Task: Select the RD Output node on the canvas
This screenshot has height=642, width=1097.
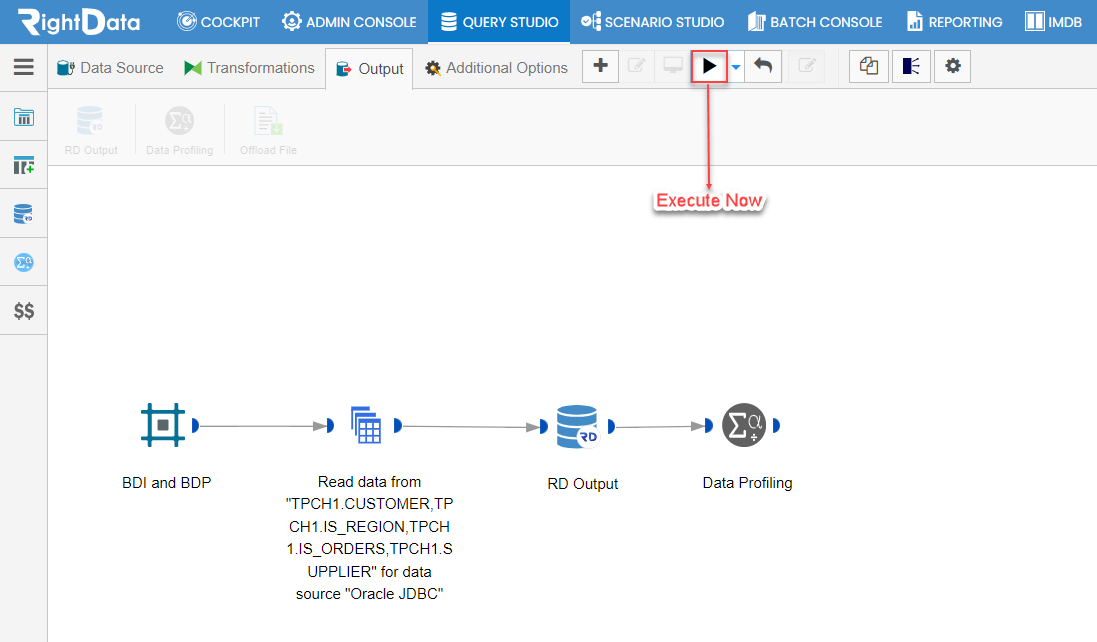Action: pos(577,427)
